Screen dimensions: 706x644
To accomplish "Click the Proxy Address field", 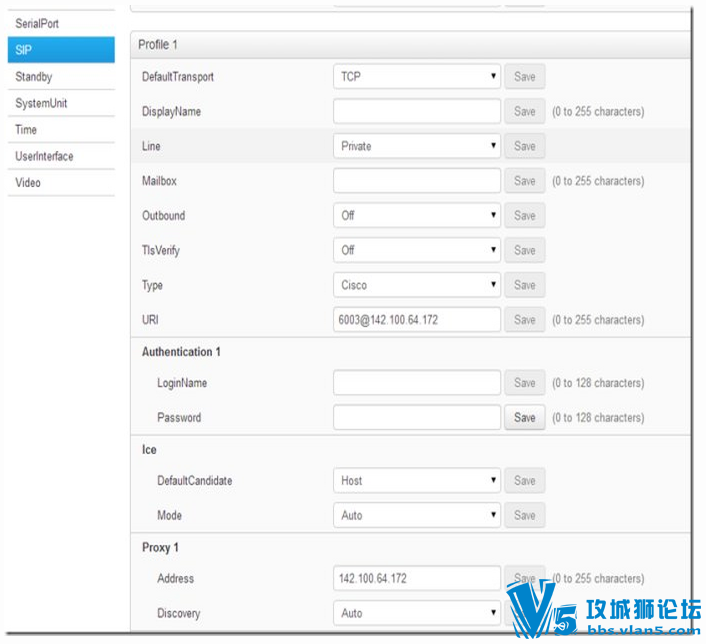I will (417, 578).
